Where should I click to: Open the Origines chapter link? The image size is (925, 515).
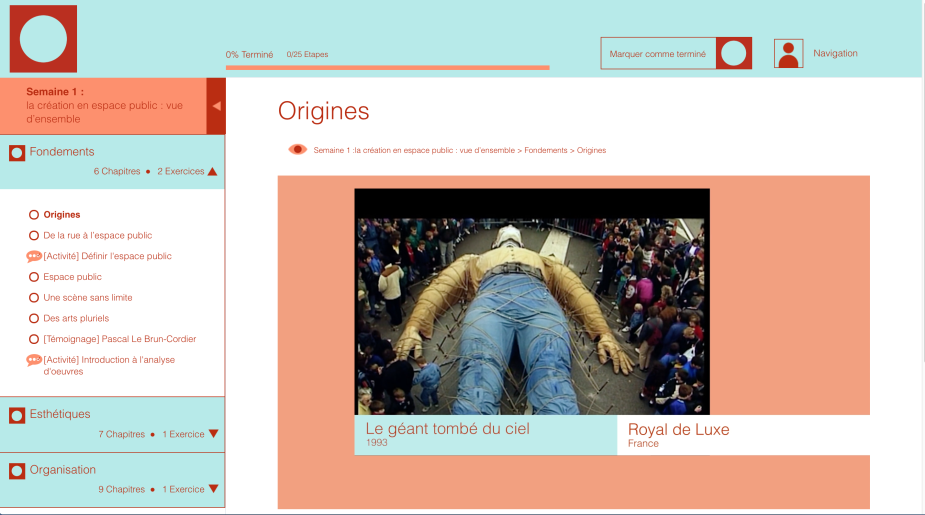(x=62, y=215)
